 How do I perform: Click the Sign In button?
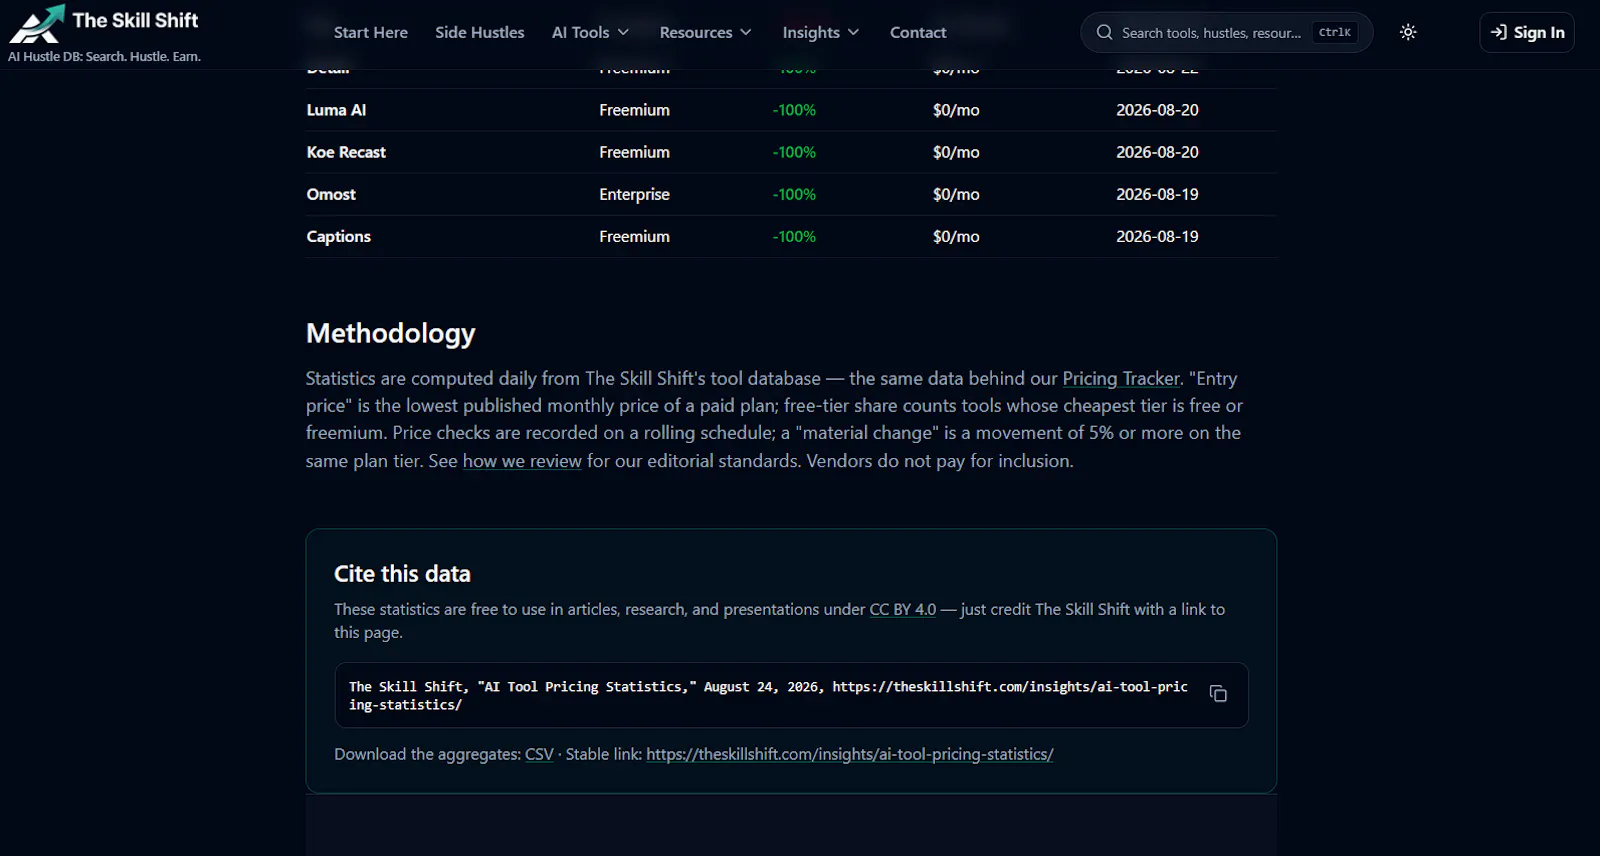pos(1527,32)
